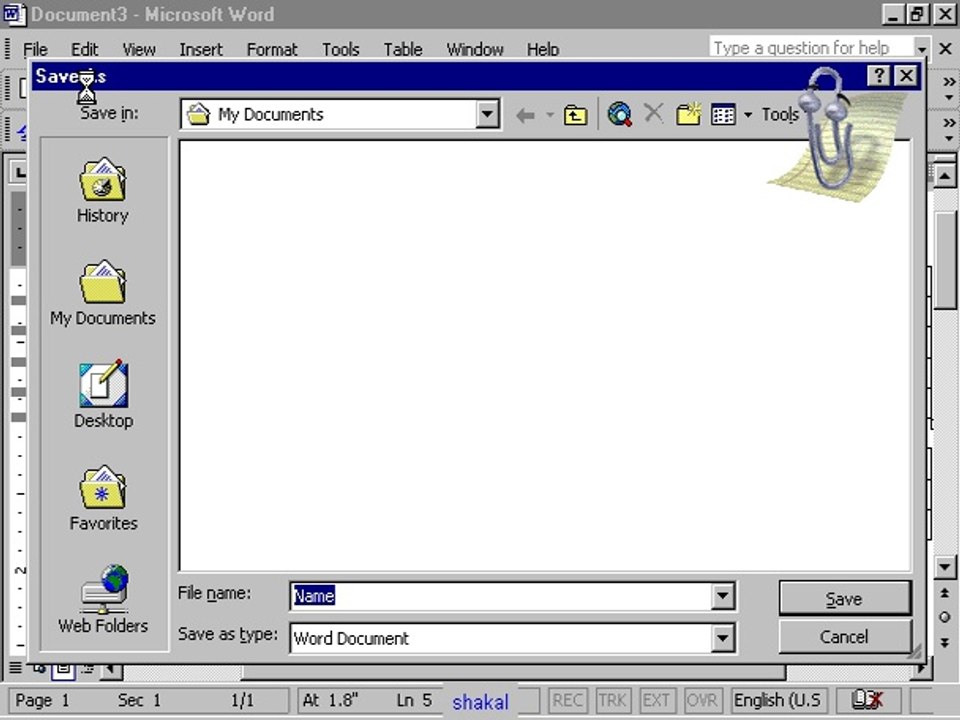960x720 pixels.
Task: Expand the Save in dropdown
Action: click(487, 114)
